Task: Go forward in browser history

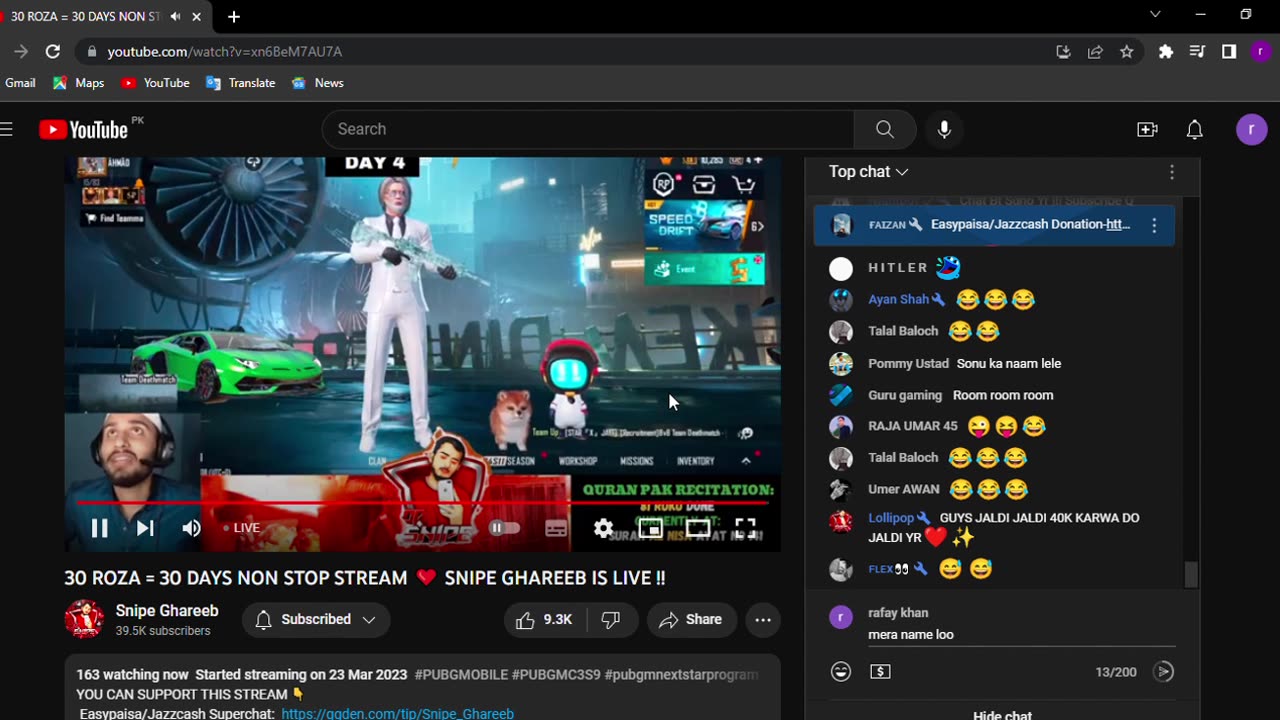Action: coord(21,51)
